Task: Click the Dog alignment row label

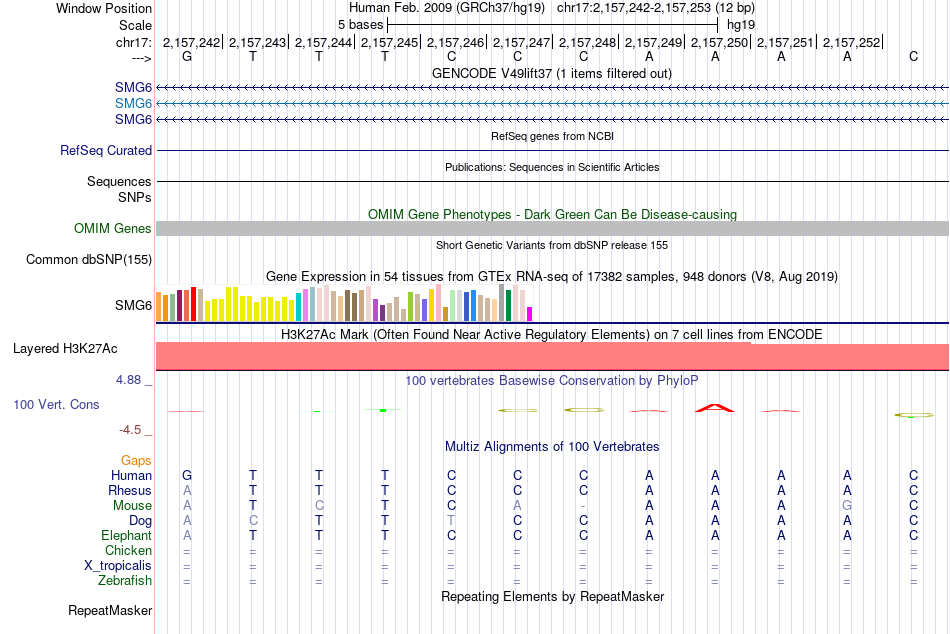Action: 140,521
